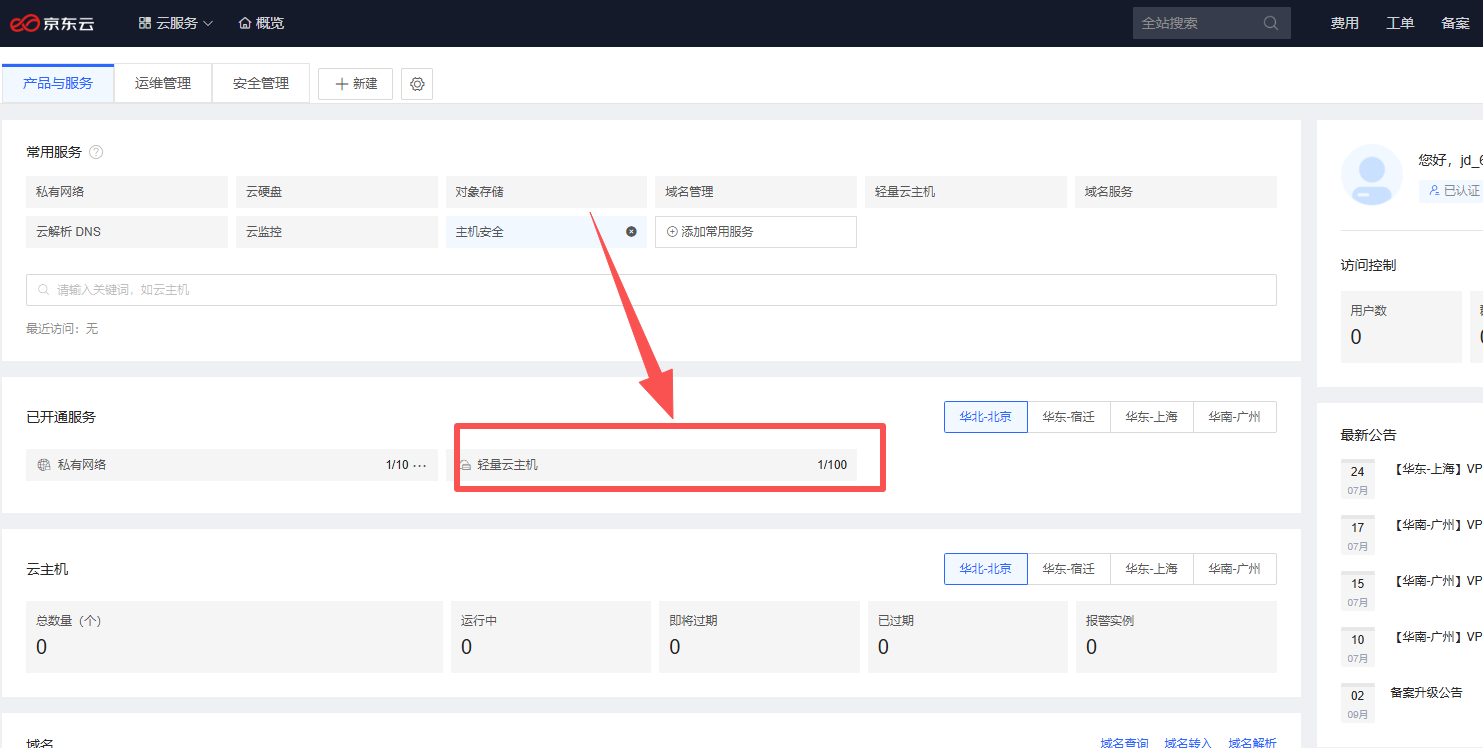Click the 总数量（个） card
The width and height of the screenshot is (1483, 748).
coord(234,637)
